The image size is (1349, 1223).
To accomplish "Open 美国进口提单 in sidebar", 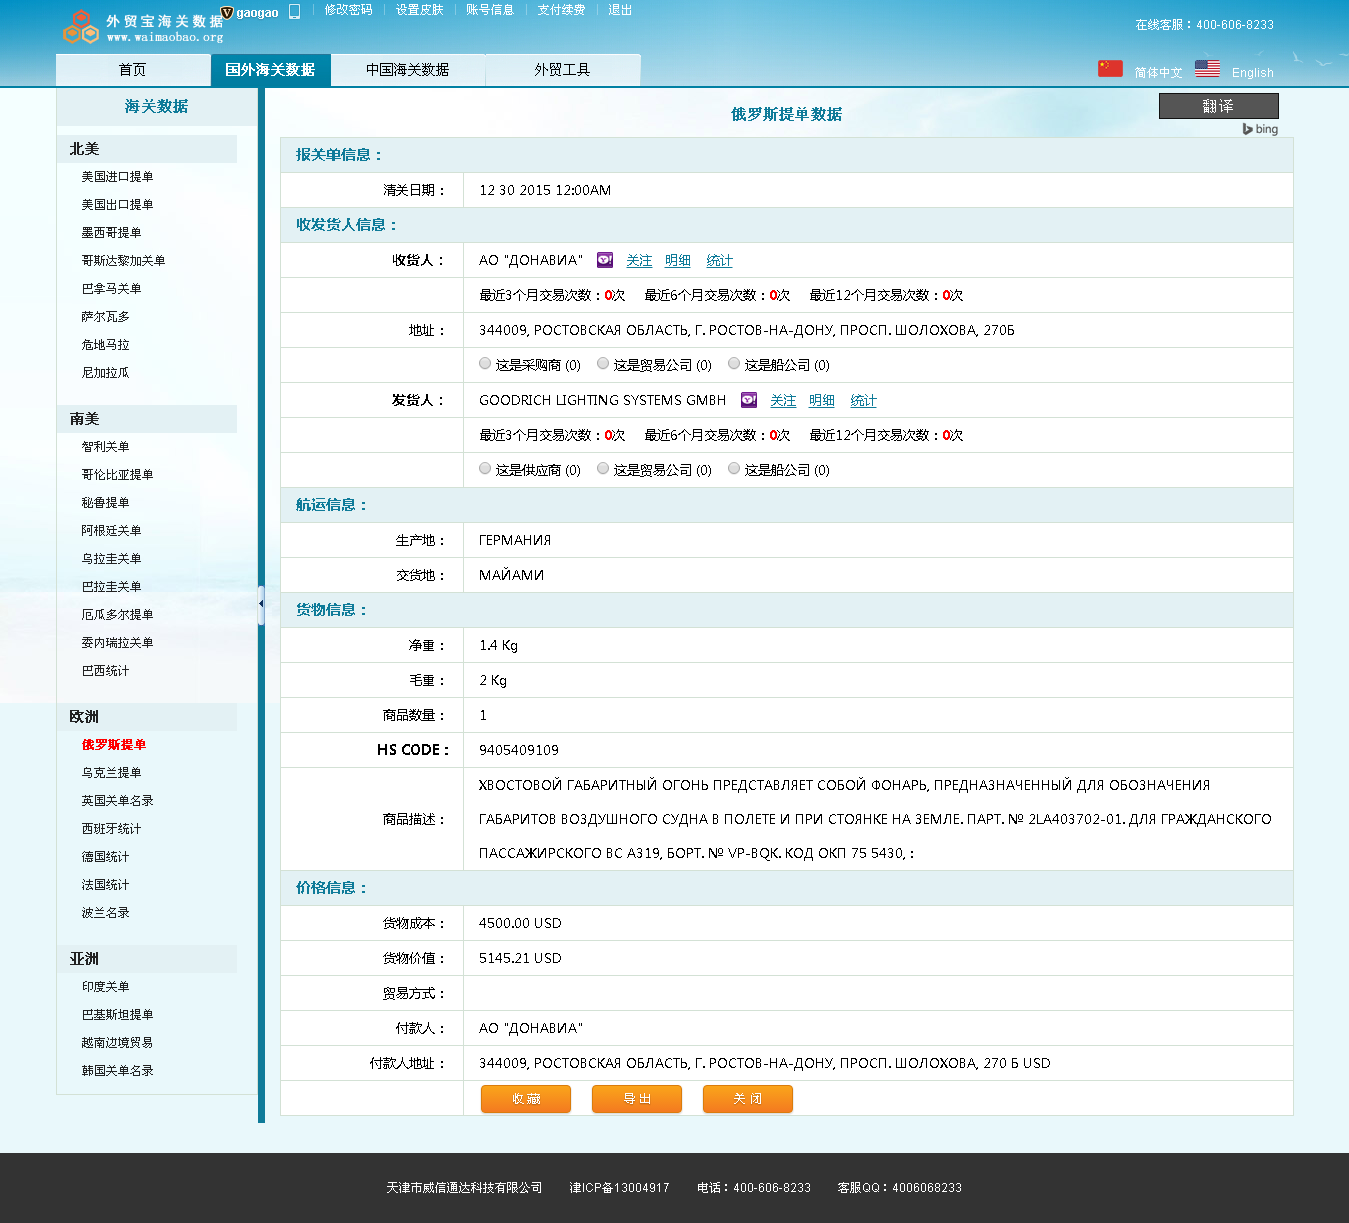I will pyautogui.click(x=117, y=177).
